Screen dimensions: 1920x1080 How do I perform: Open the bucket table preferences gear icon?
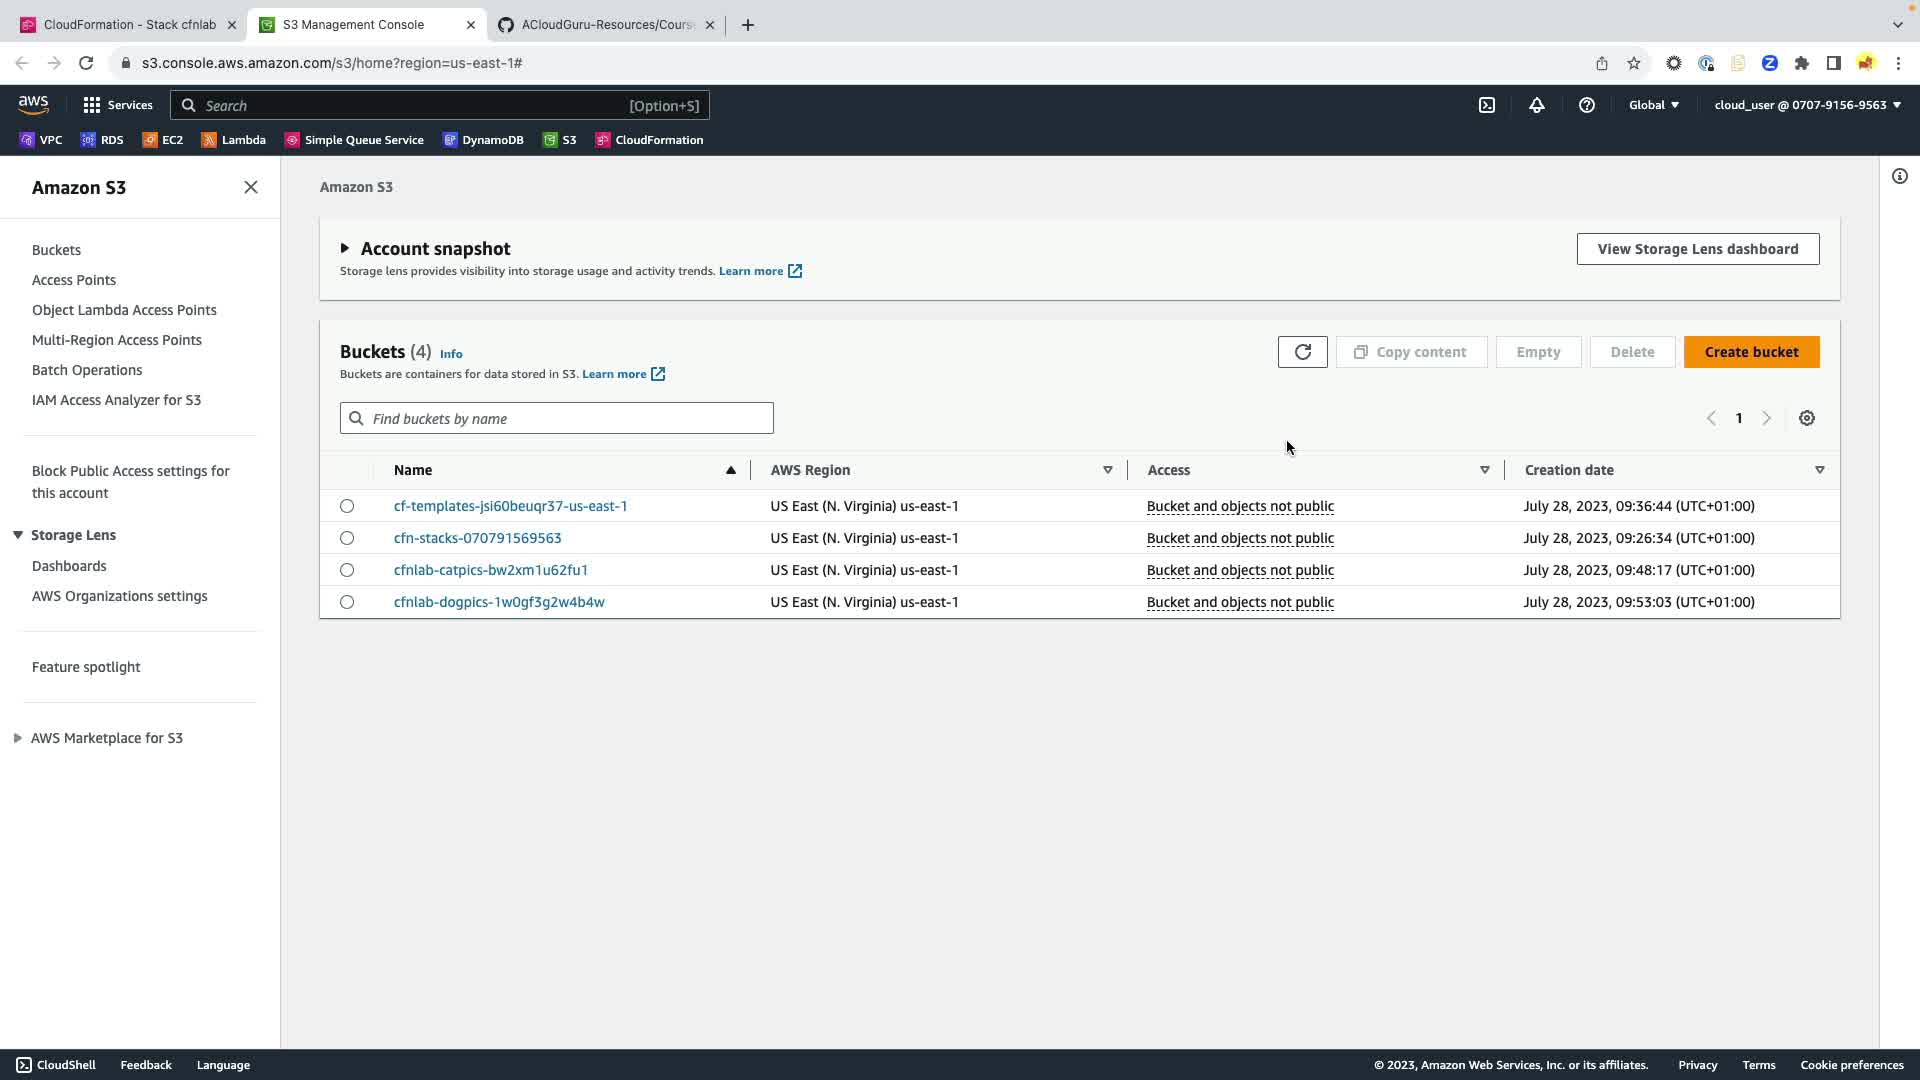pos(1806,418)
